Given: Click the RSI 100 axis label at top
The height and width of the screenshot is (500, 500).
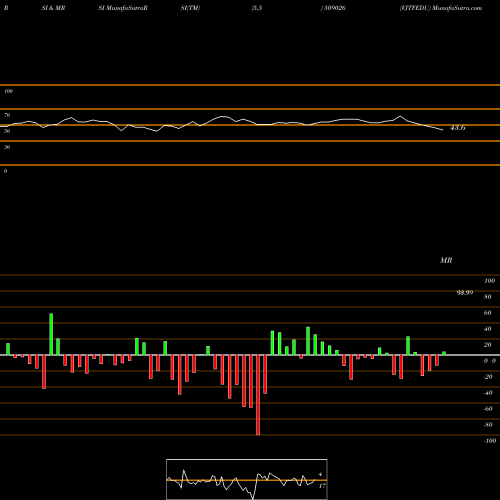Looking at the screenshot, I should click(8, 91).
